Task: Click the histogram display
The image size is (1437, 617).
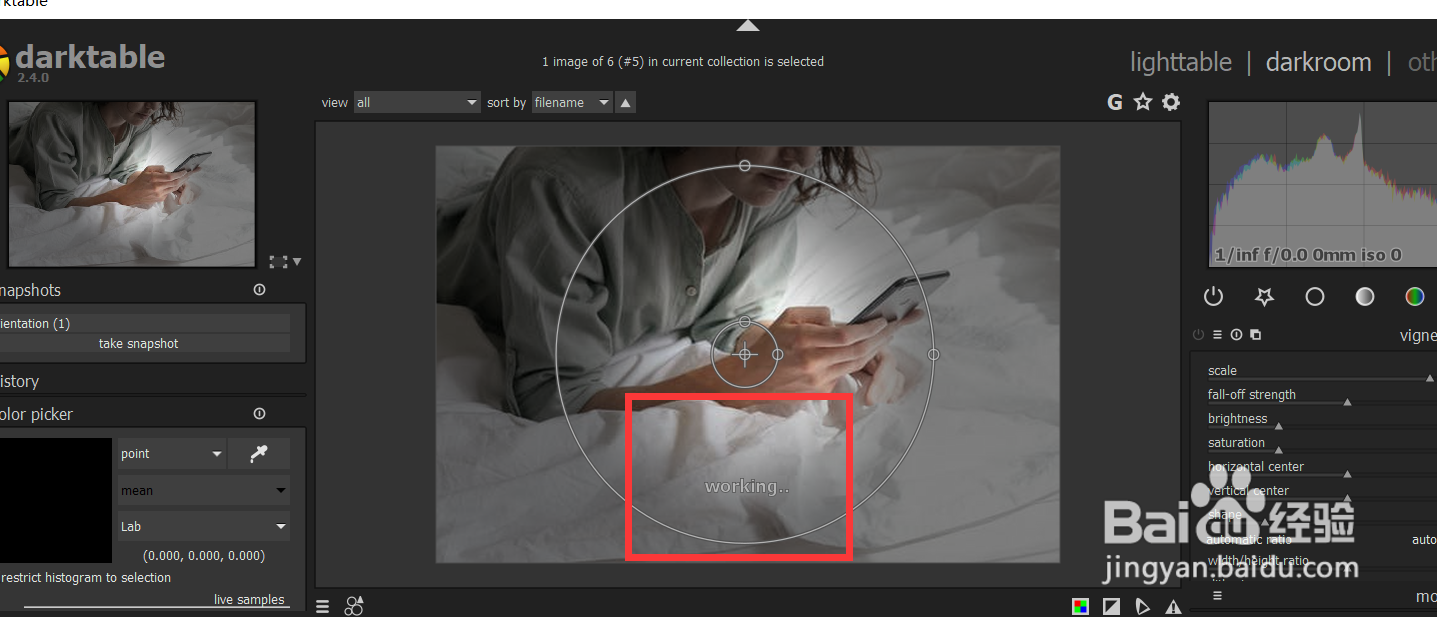Action: click(x=1322, y=184)
